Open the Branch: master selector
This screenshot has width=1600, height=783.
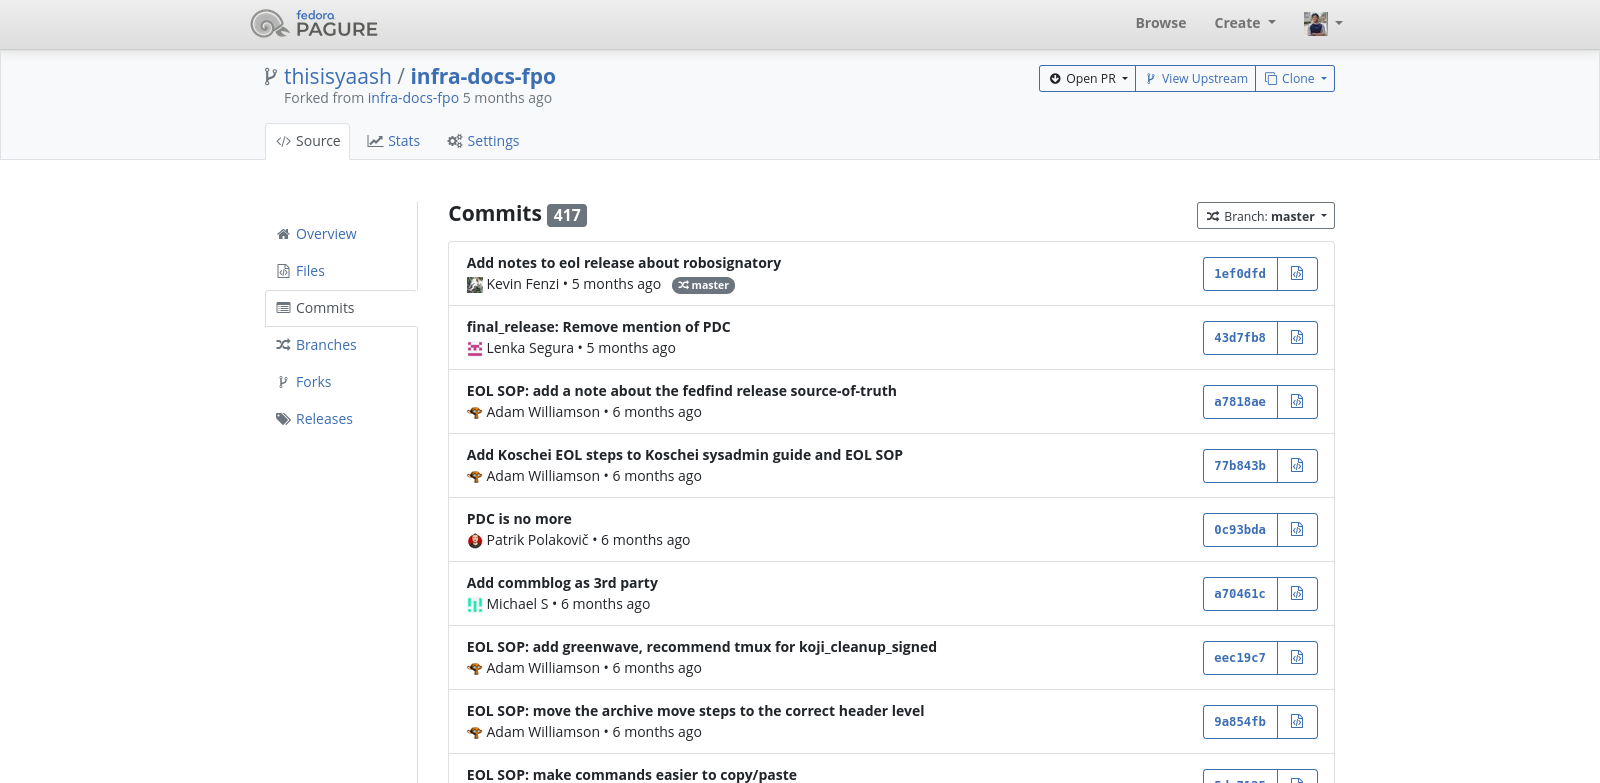1266,216
